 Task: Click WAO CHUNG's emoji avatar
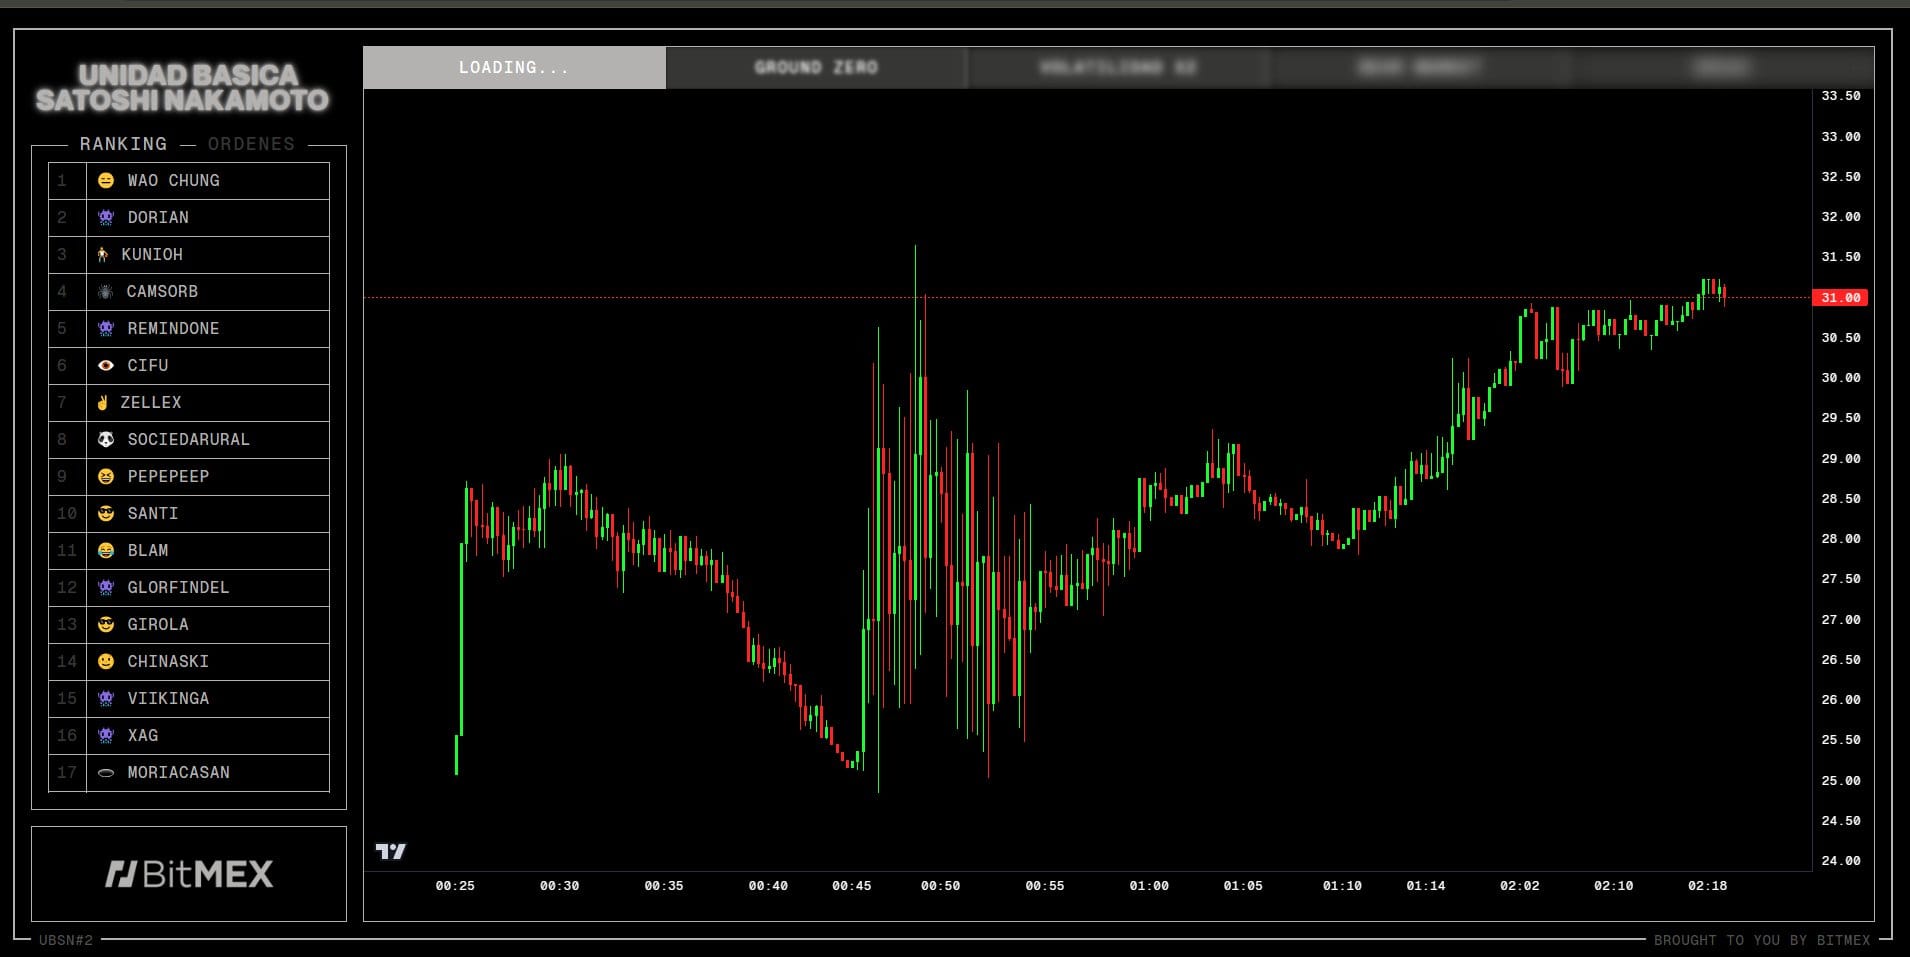(x=106, y=181)
